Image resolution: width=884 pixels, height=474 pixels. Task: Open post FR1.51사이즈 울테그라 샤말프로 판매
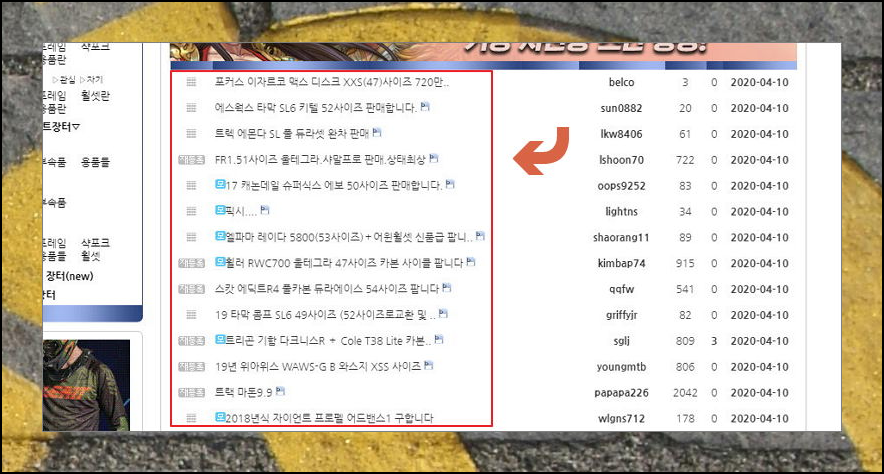pos(320,160)
